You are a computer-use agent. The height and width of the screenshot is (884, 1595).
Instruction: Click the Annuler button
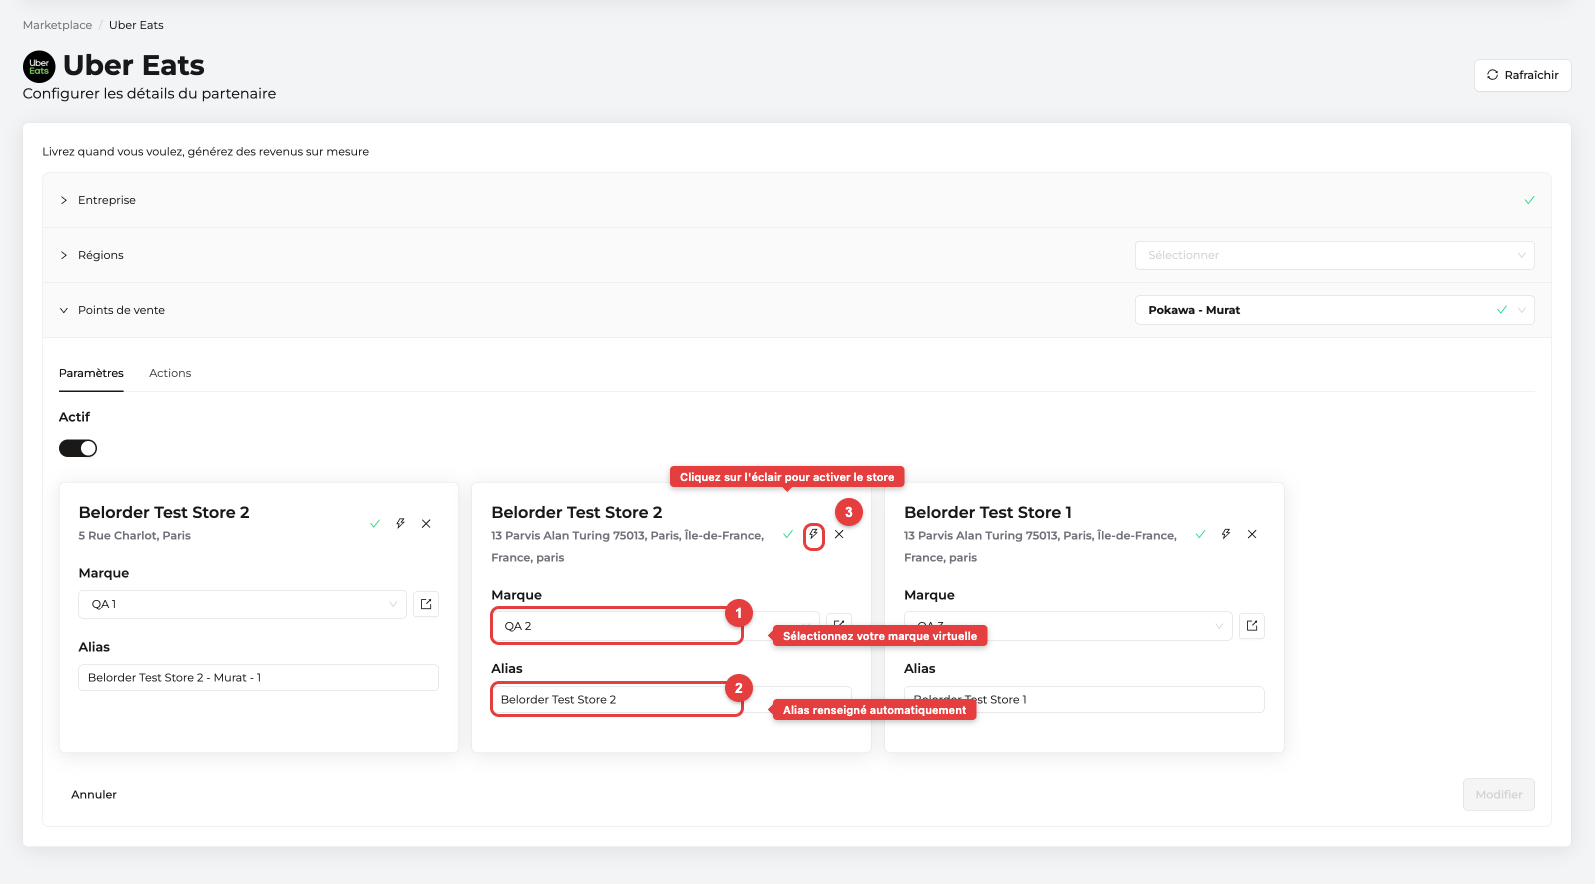point(94,794)
